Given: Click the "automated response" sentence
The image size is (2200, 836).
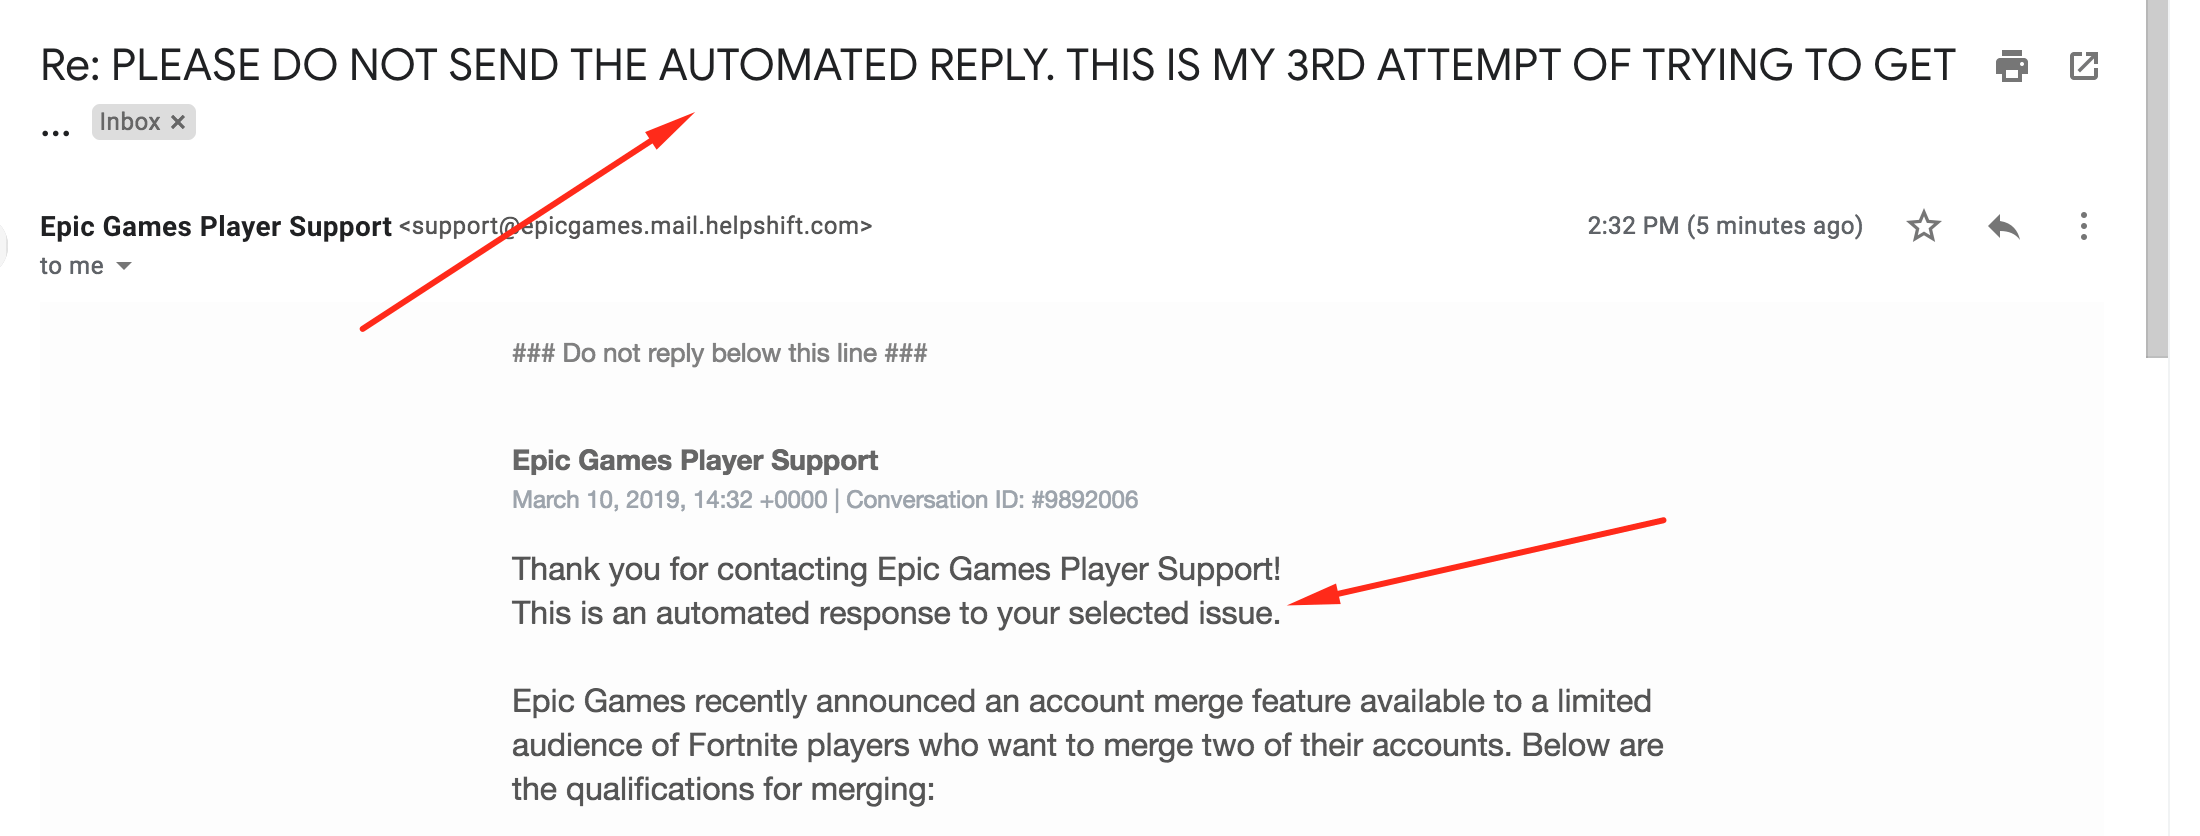Looking at the screenshot, I should tap(895, 613).
